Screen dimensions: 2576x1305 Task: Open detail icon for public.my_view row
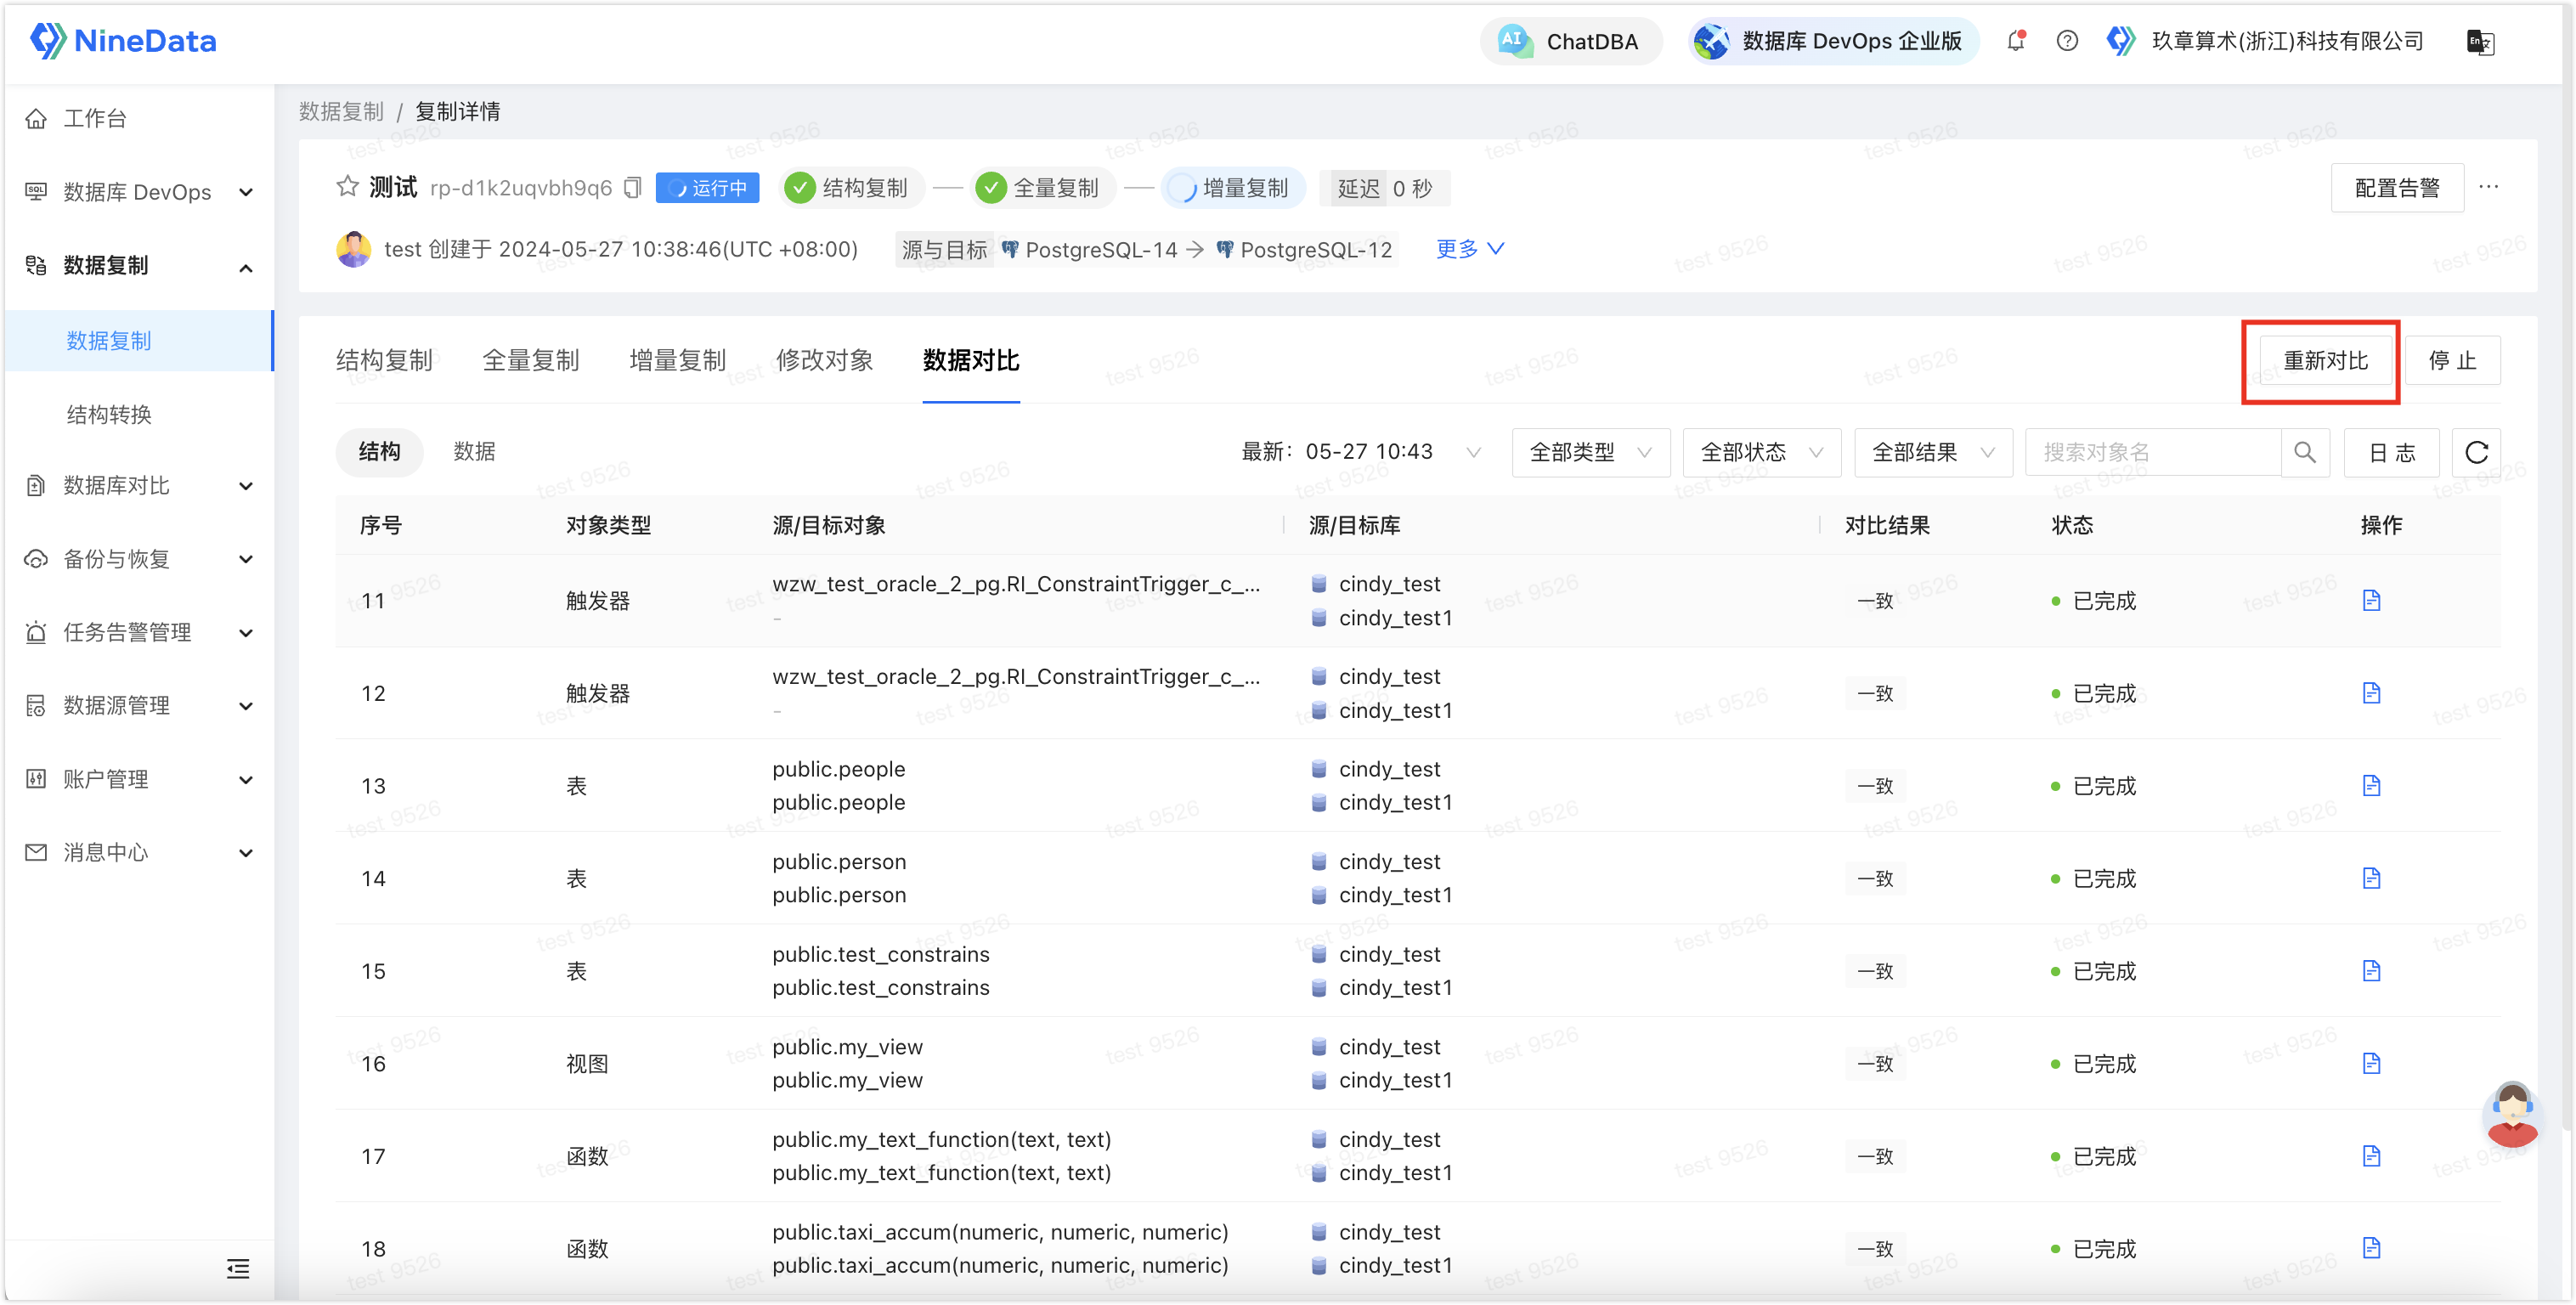tap(2371, 1064)
